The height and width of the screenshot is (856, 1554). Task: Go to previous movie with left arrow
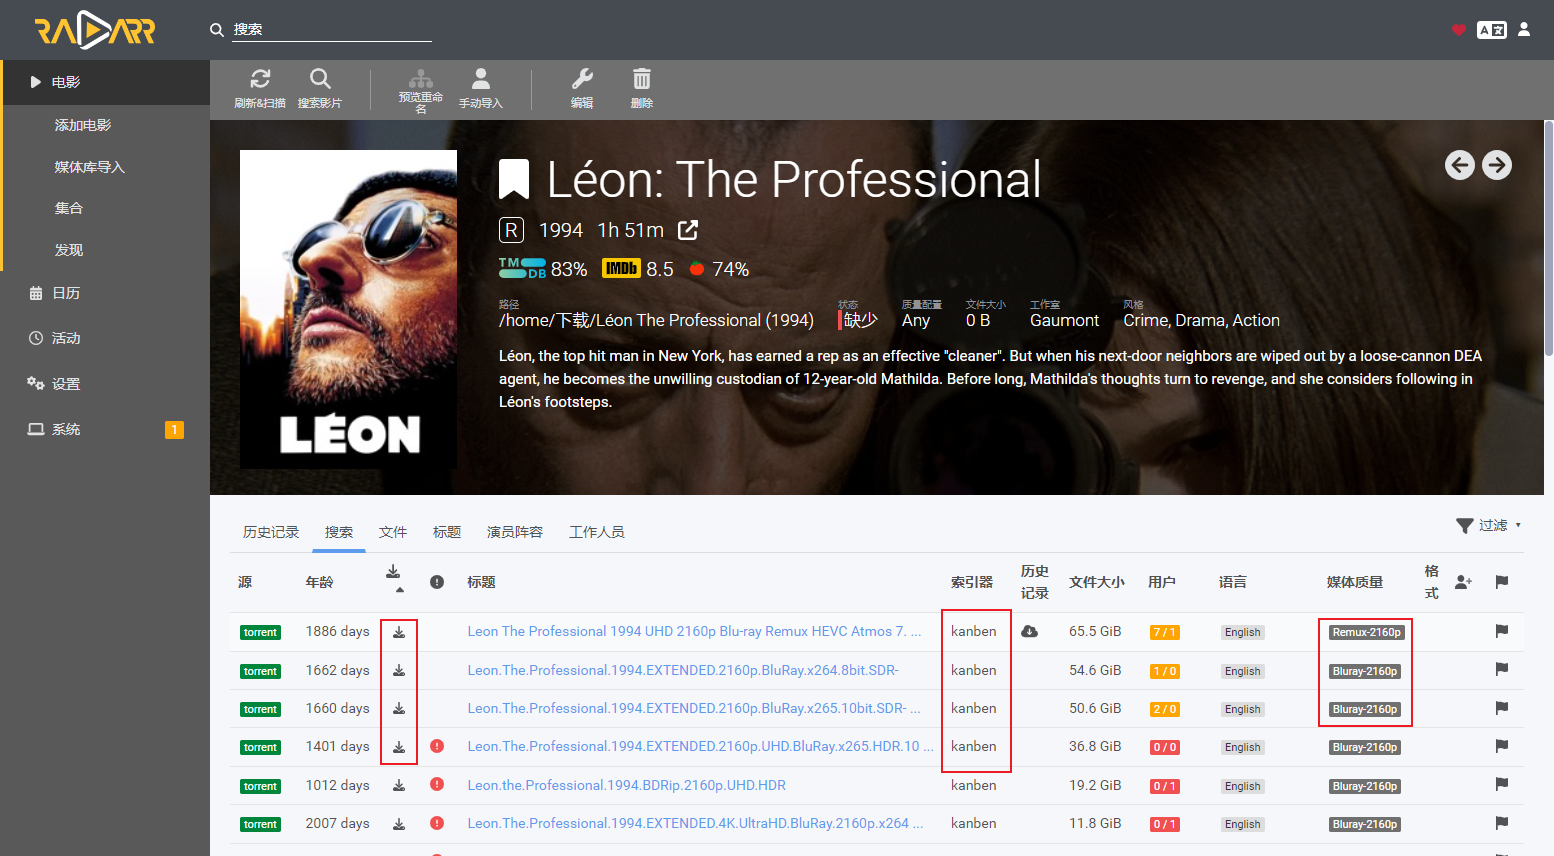1460,165
